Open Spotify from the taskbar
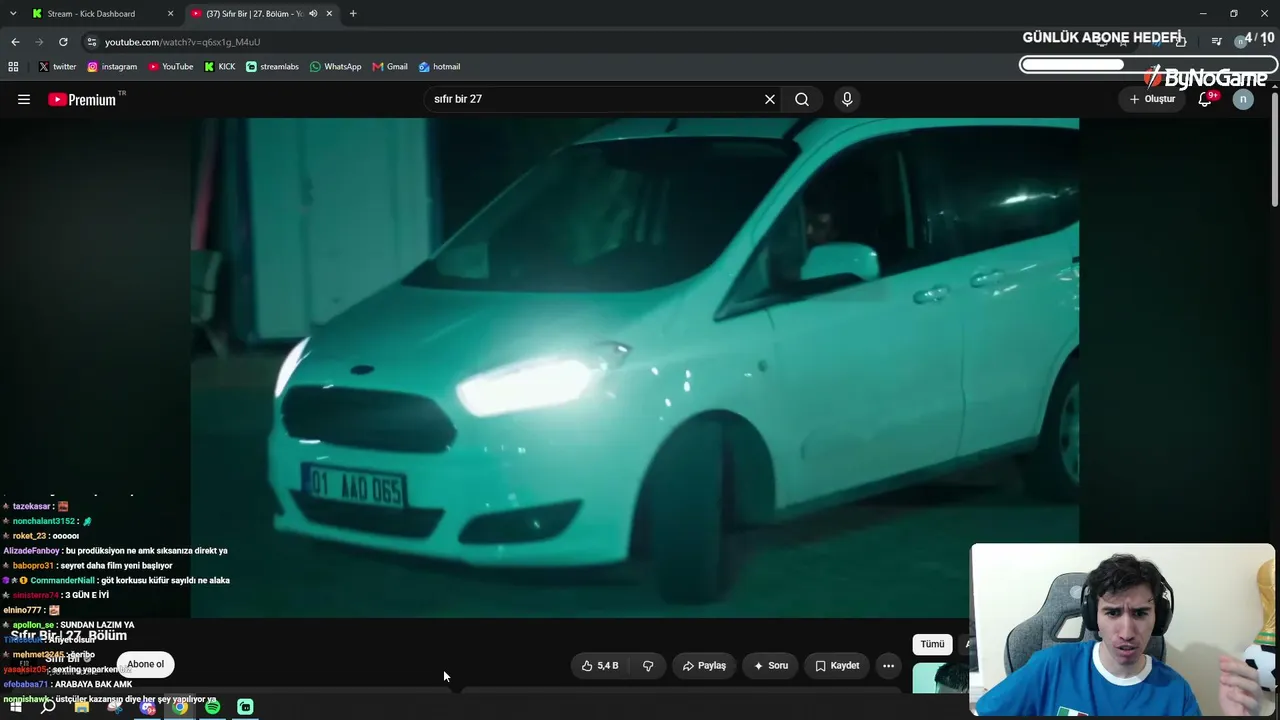Screen dimensions: 1280x720 [212, 707]
